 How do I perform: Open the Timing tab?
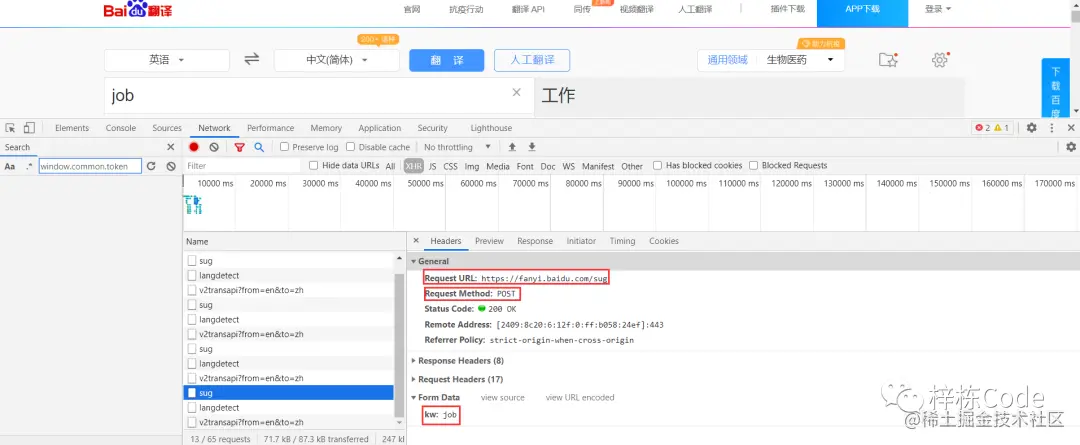(x=622, y=241)
